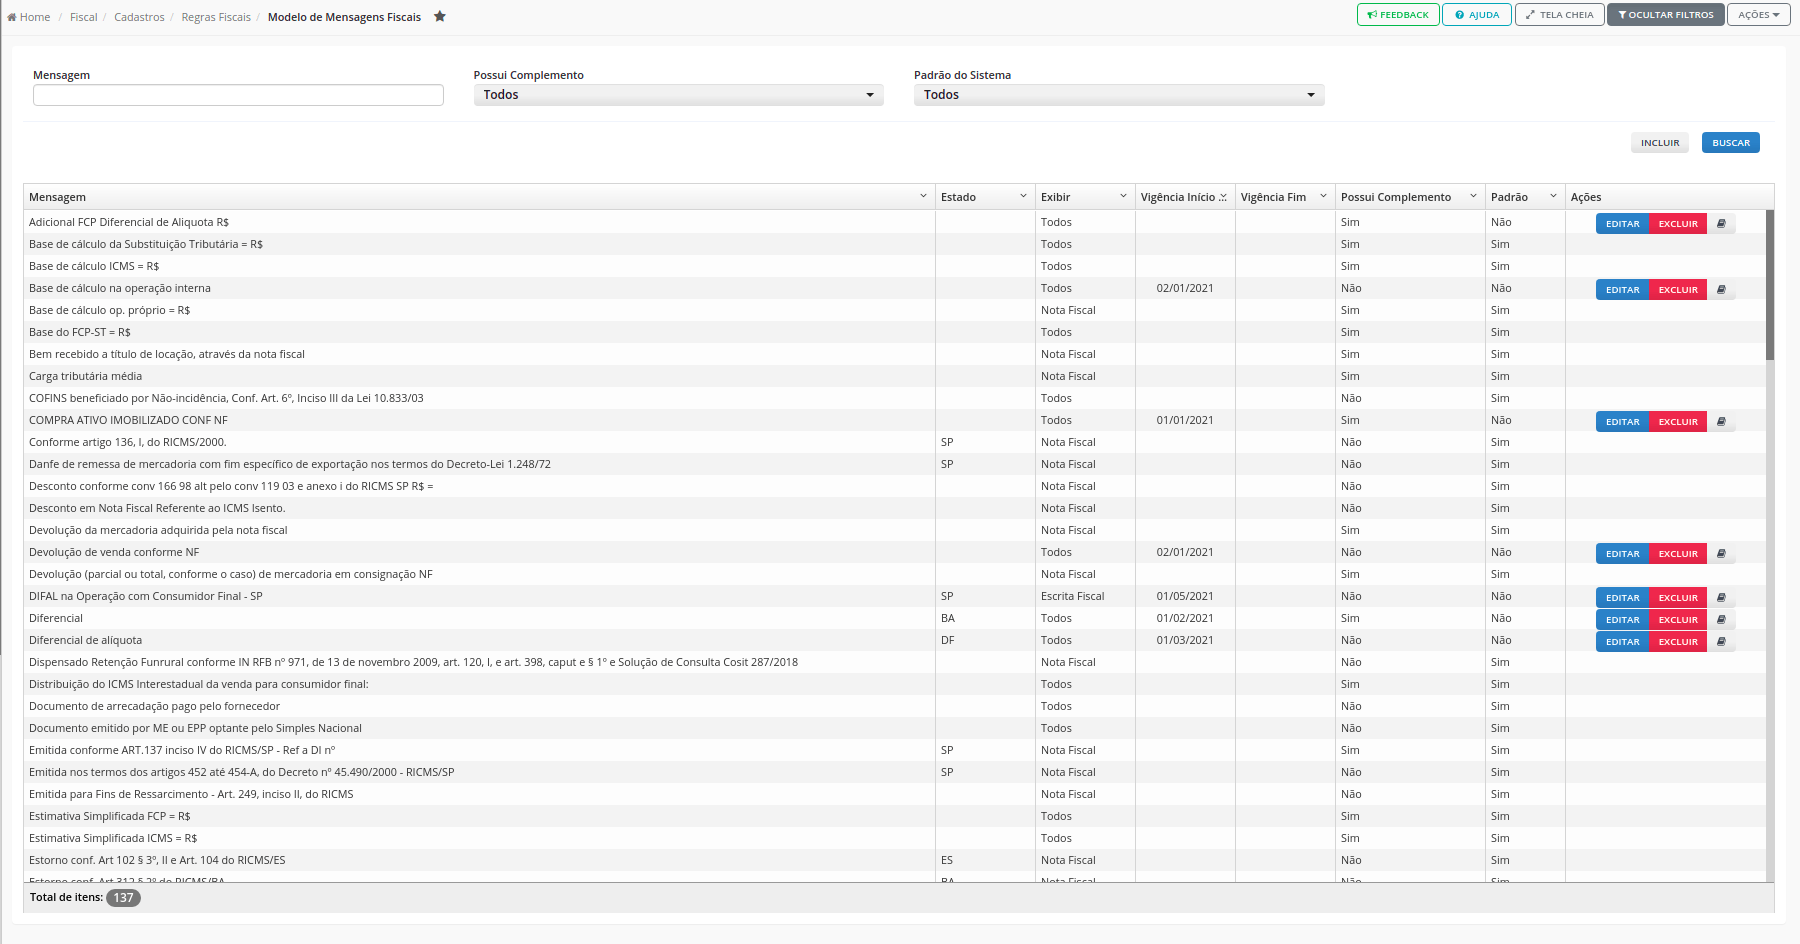Click the Incluir button
Image resolution: width=1800 pixels, height=944 pixels.
click(1660, 143)
